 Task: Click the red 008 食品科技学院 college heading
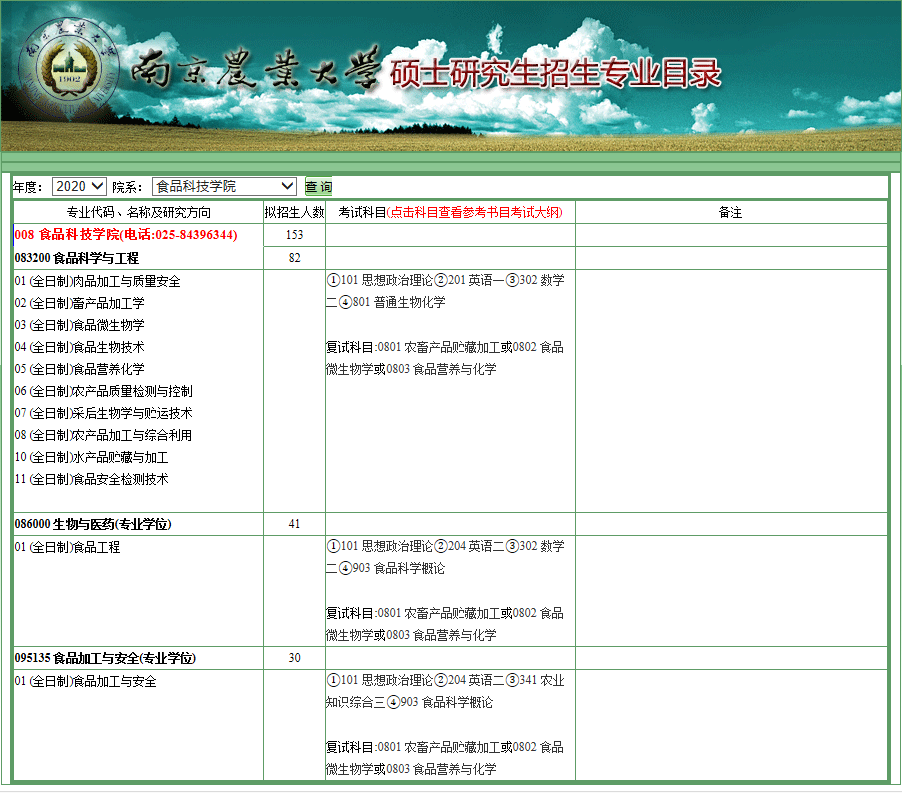(126, 235)
